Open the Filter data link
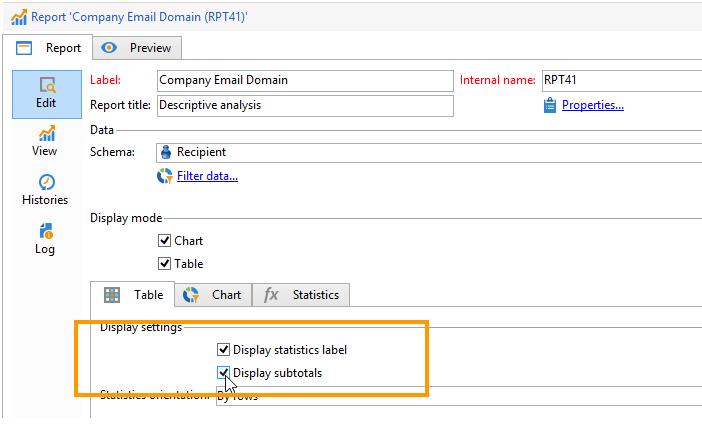This screenshot has width=702, height=431. point(207,177)
